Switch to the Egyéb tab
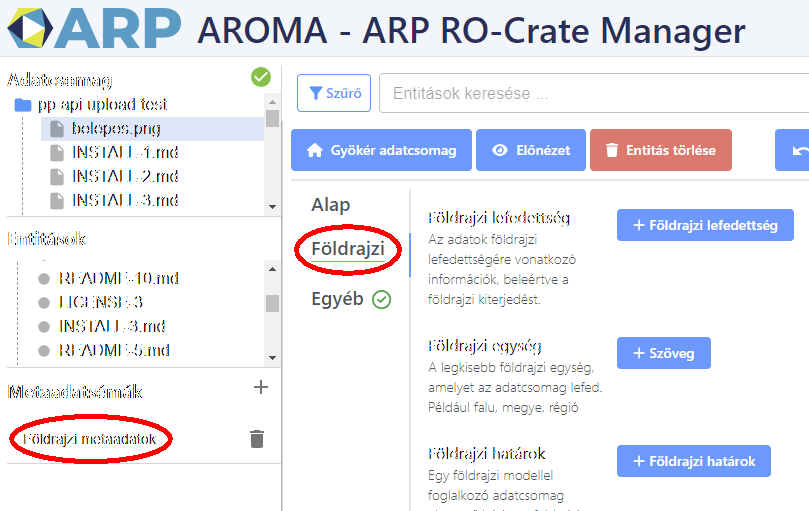Viewport: 809px width, 511px height. pos(337,299)
